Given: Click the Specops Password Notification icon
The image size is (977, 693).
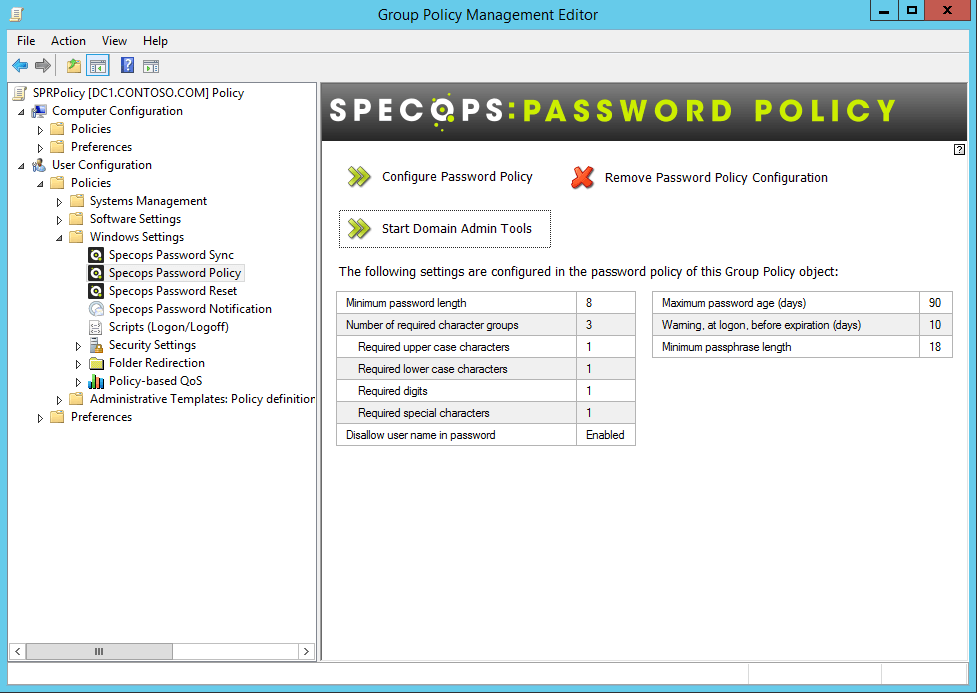Looking at the screenshot, I should tap(96, 309).
